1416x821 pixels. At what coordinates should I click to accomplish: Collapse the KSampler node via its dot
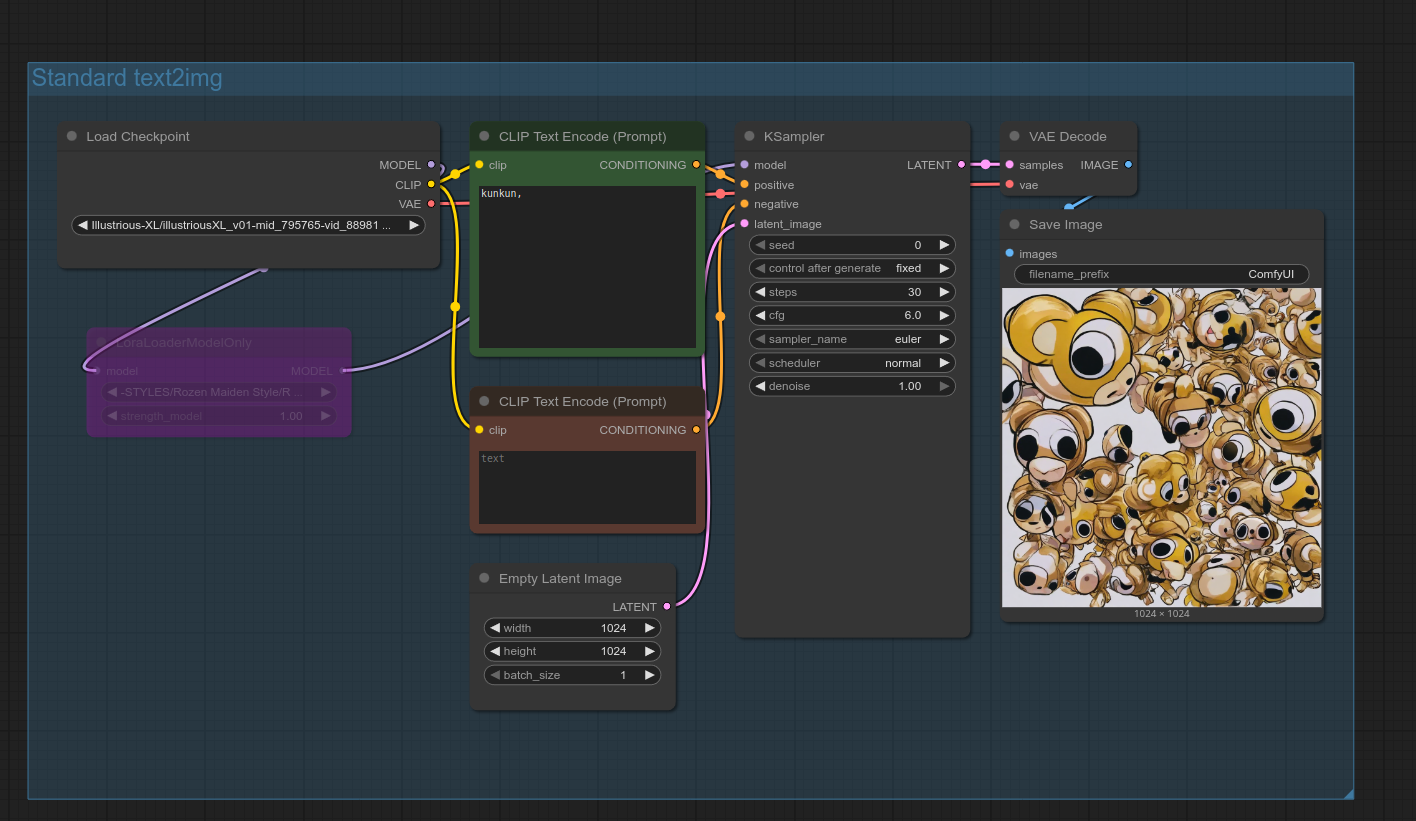coord(750,137)
